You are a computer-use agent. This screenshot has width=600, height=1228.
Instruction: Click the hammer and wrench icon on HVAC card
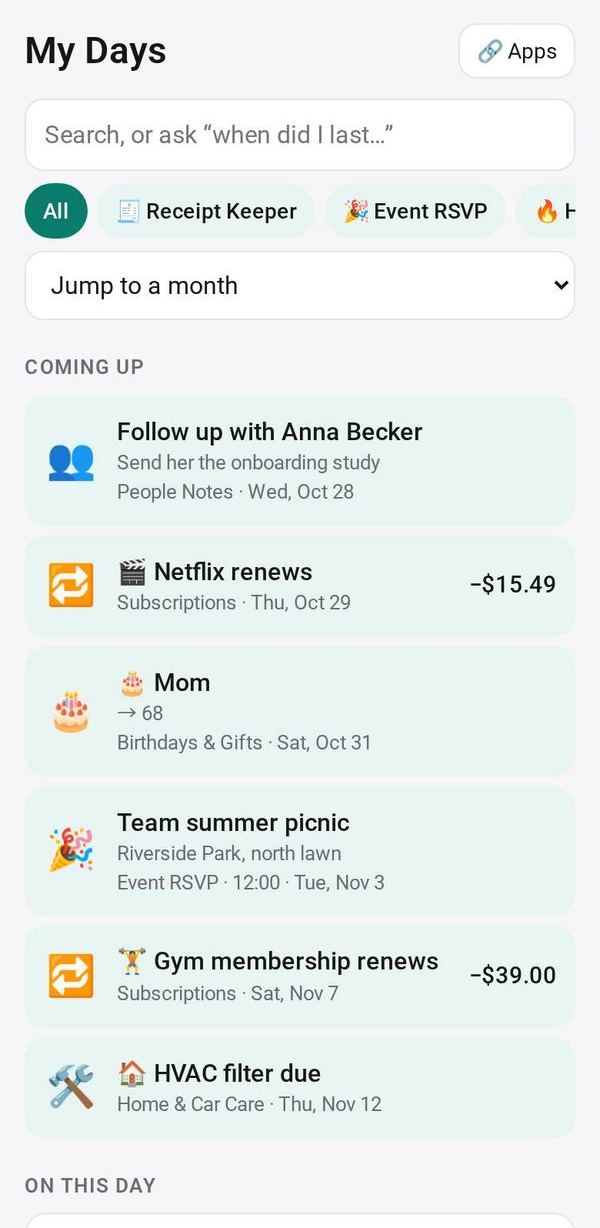(71, 1087)
